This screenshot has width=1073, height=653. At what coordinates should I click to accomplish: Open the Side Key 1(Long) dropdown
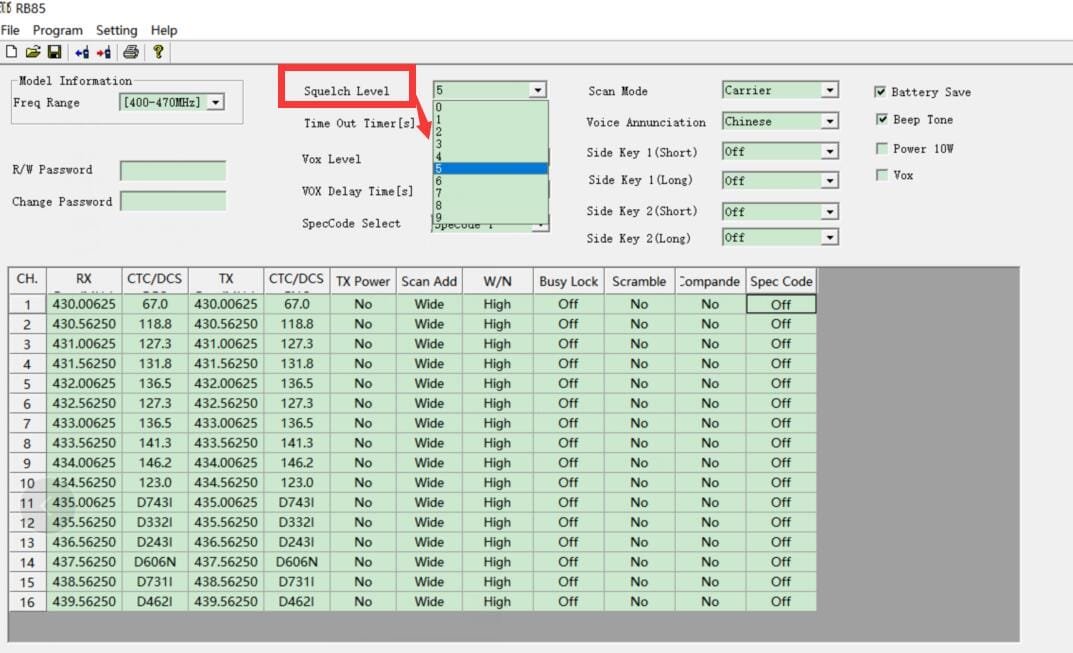(829, 181)
